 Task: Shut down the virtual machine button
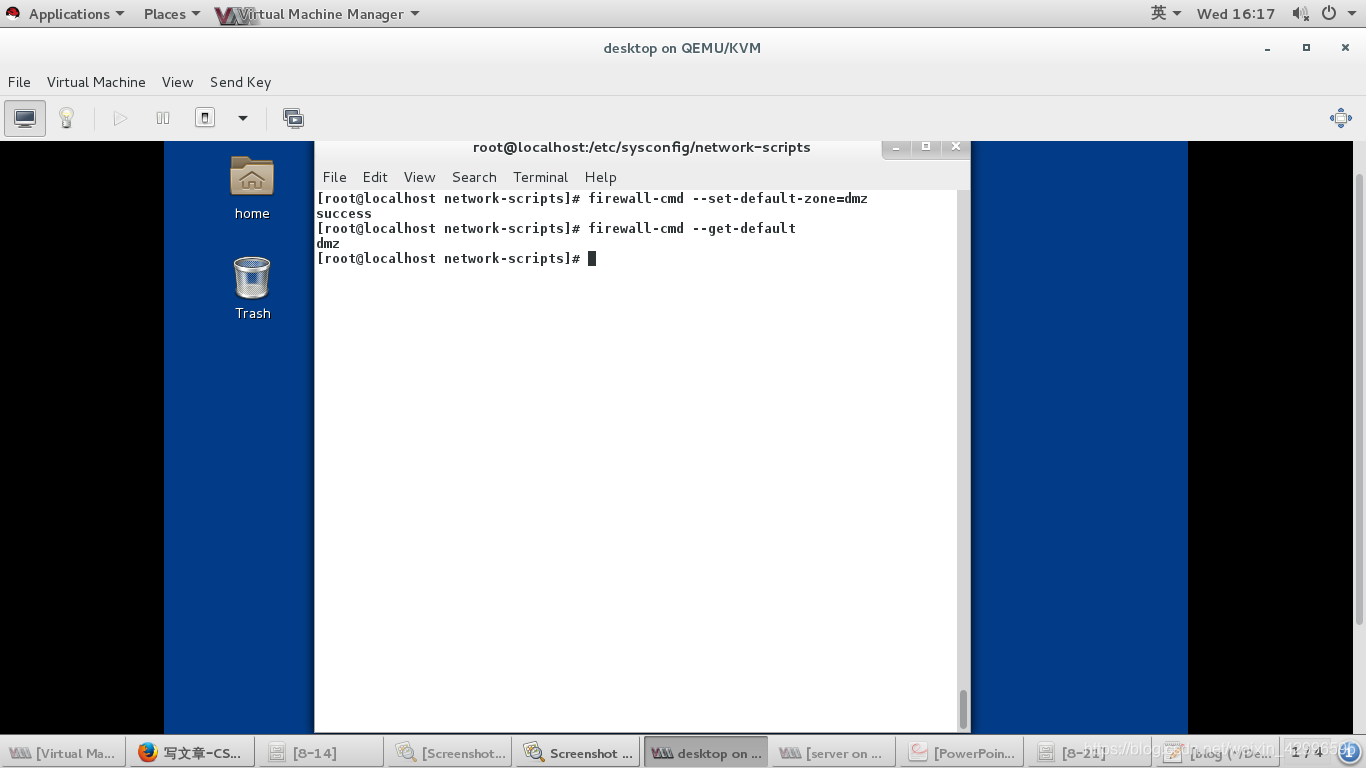(205, 118)
